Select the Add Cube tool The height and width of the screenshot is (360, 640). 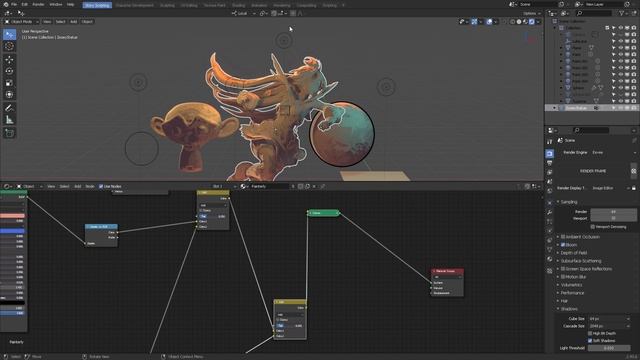point(9,133)
